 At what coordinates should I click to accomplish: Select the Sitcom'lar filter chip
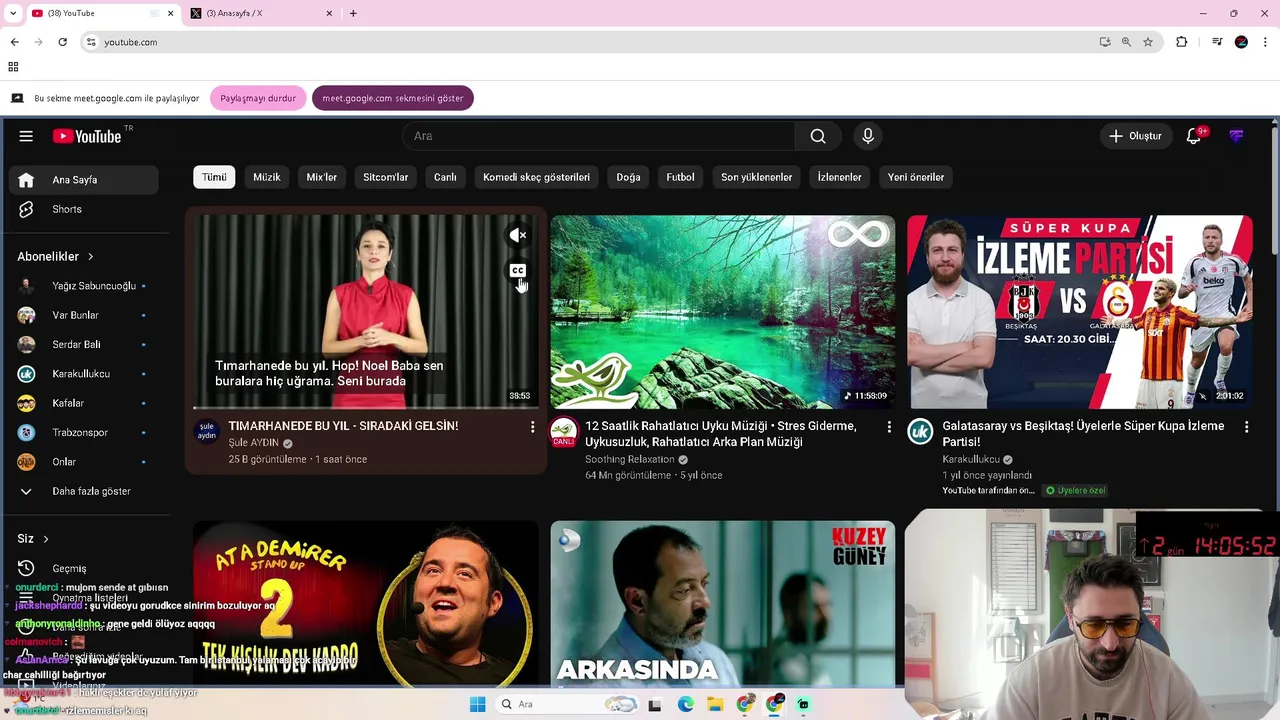pos(386,177)
